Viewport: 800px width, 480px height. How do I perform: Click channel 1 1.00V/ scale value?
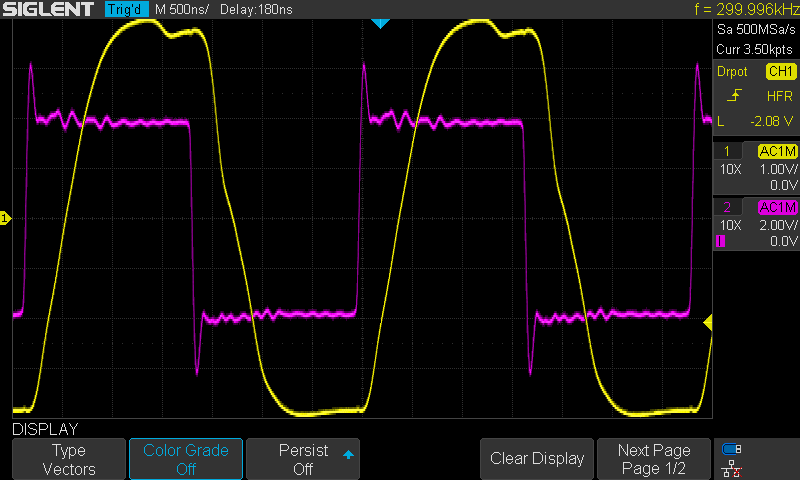coord(779,169)
